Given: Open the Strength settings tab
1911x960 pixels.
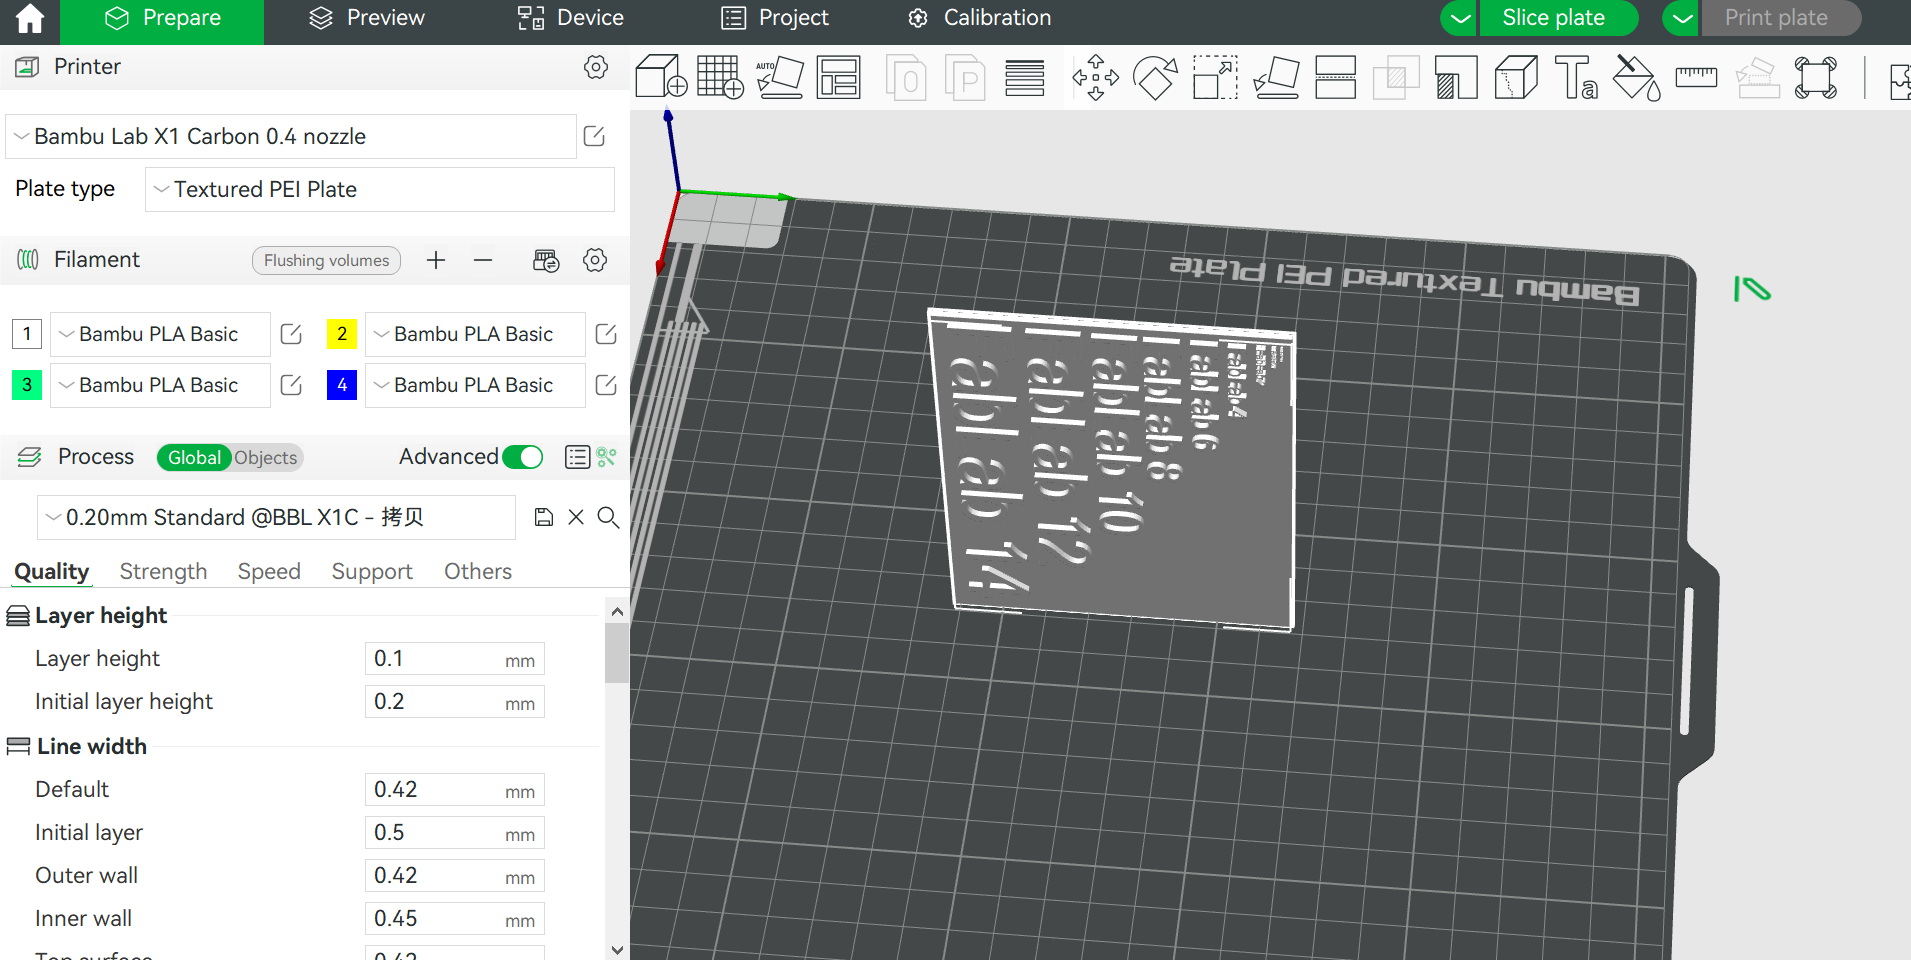Looking at the screenshot, I should coord(163,571).
